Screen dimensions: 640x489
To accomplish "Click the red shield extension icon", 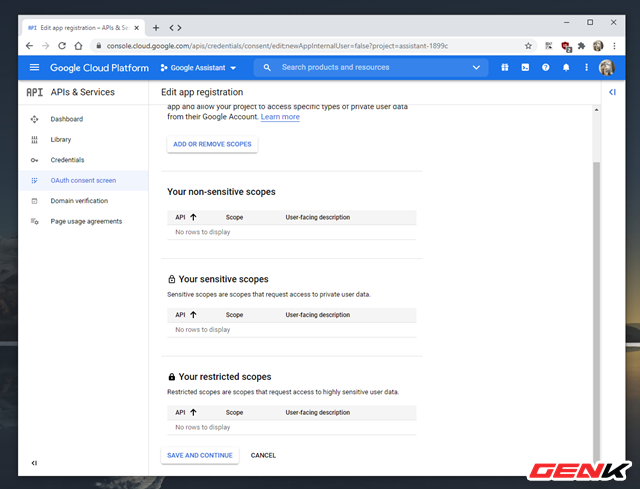I will click(566, 46).
